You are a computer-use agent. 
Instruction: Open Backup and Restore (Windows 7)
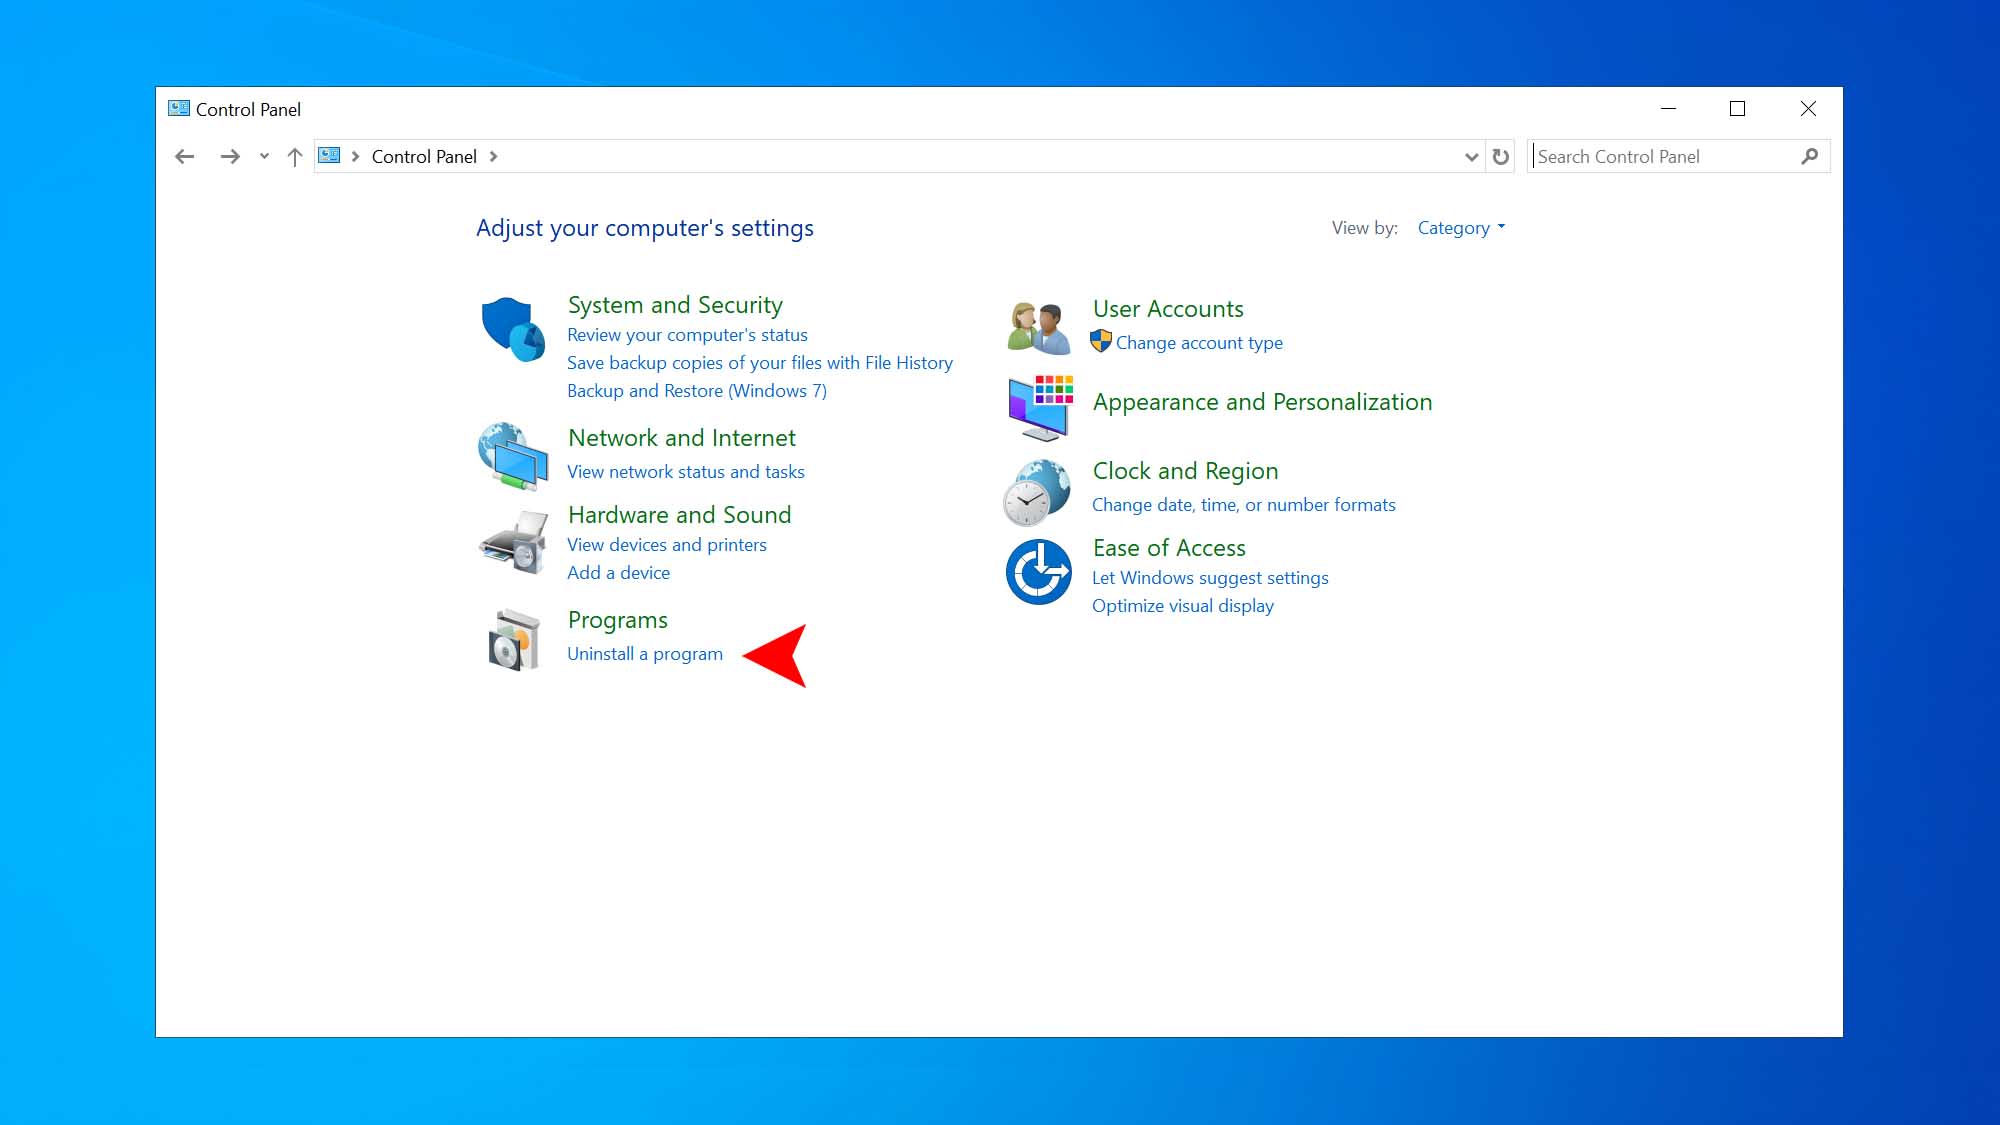coord(697,391)
